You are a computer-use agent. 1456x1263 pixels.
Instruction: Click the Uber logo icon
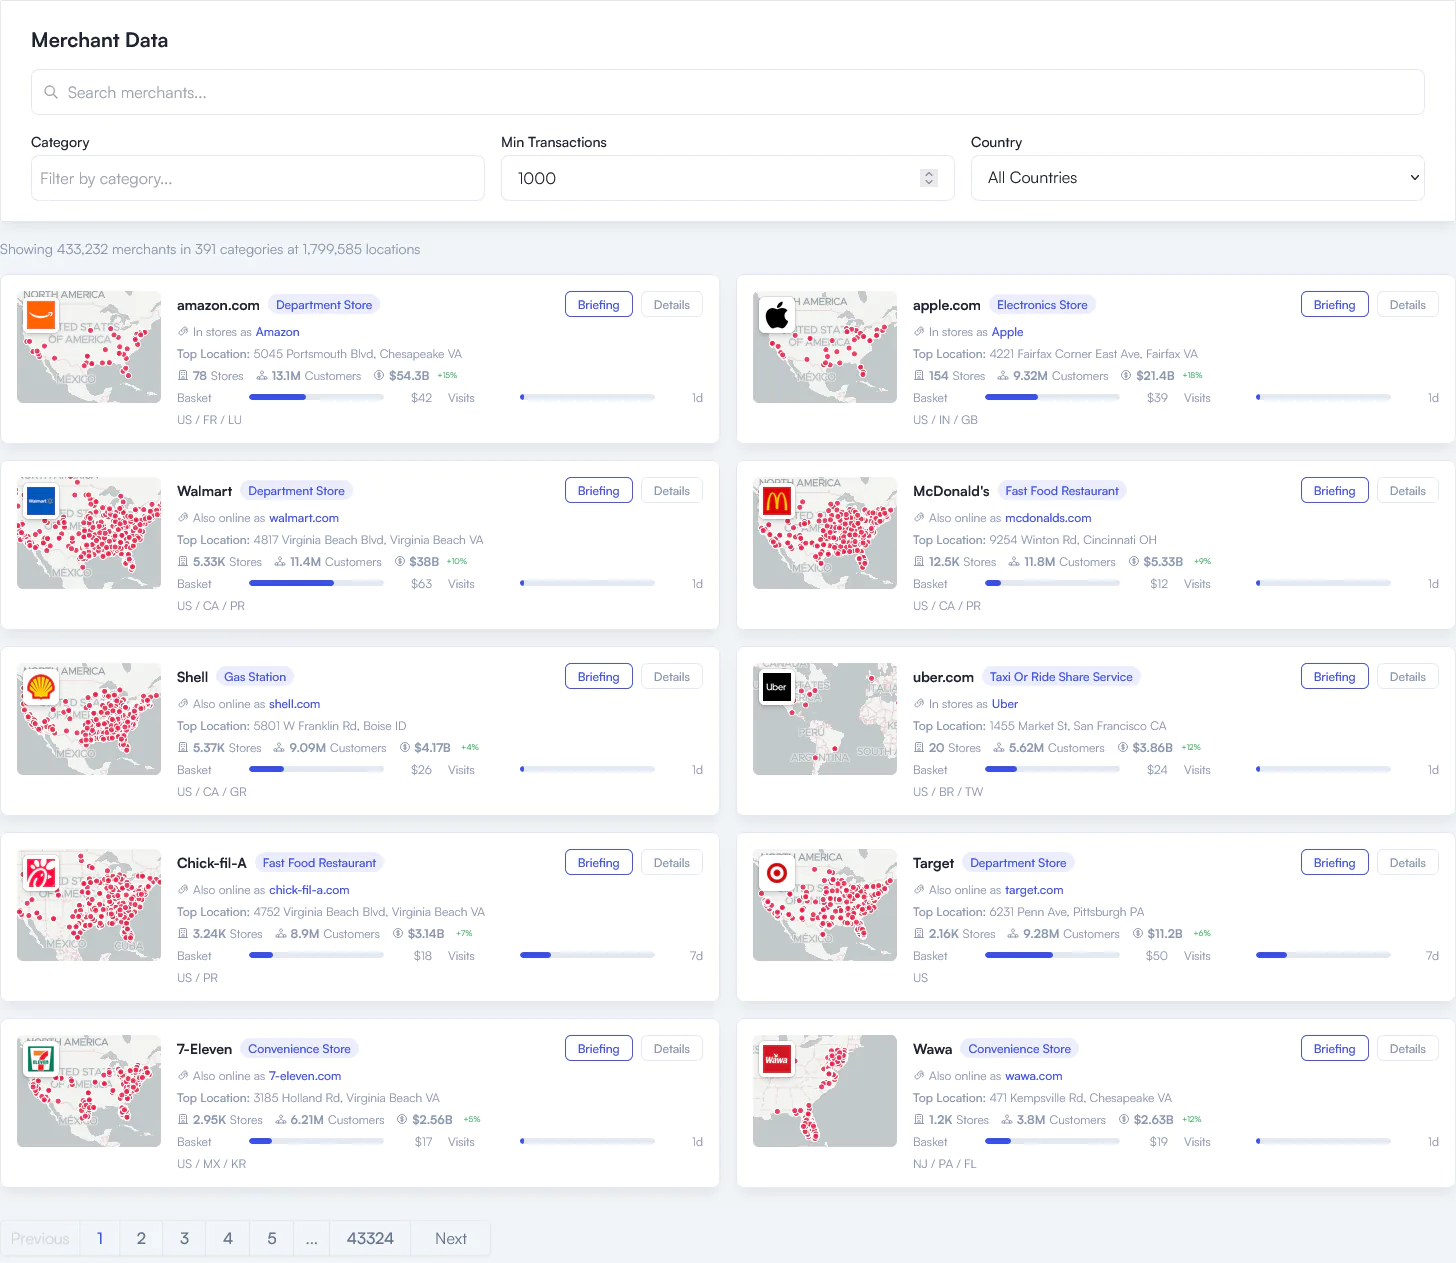pos(777,687)
